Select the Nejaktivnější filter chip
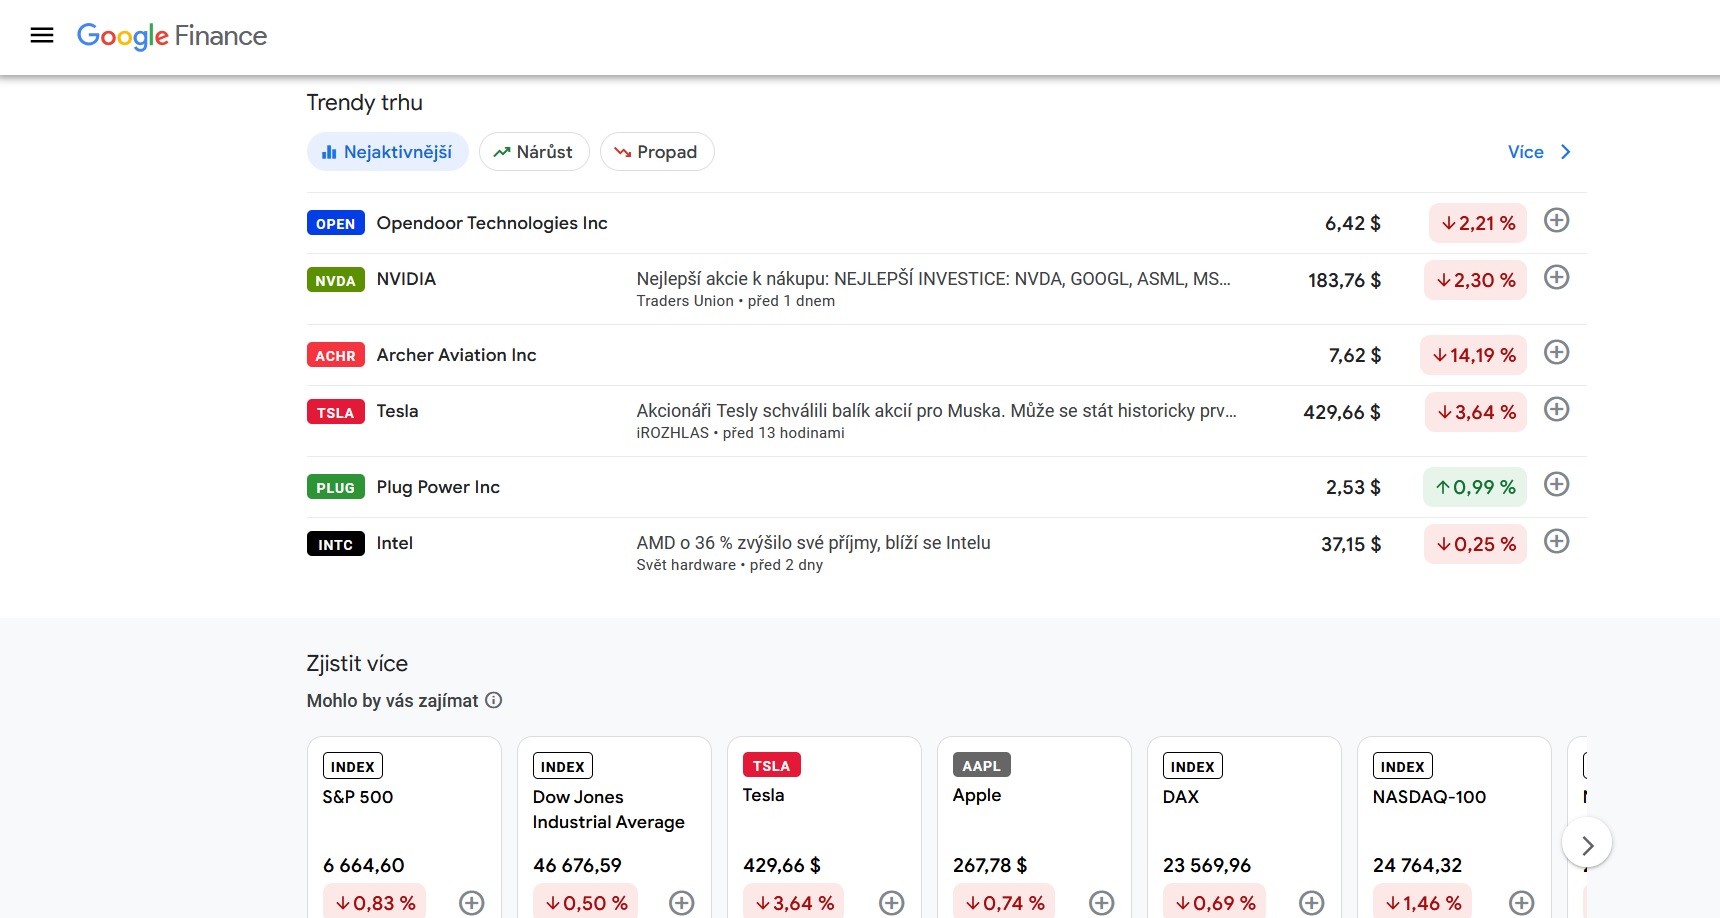 point(387,152)
